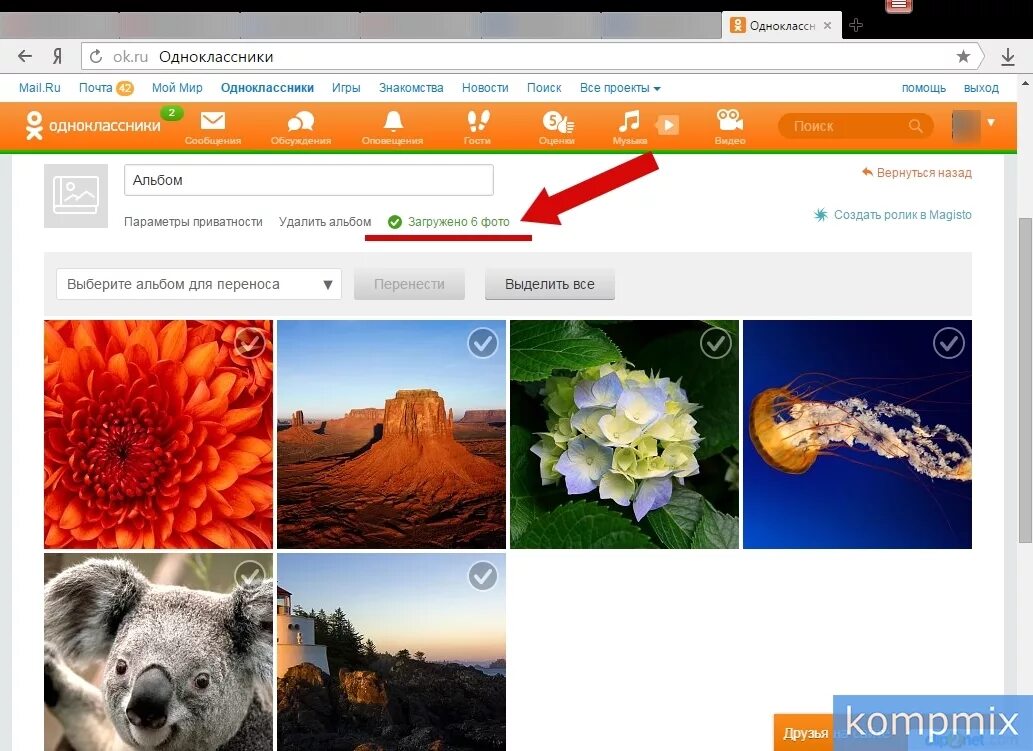1033x751 pixels.
Task: Open Mail.Ru portal link
Action: point(40,88)
